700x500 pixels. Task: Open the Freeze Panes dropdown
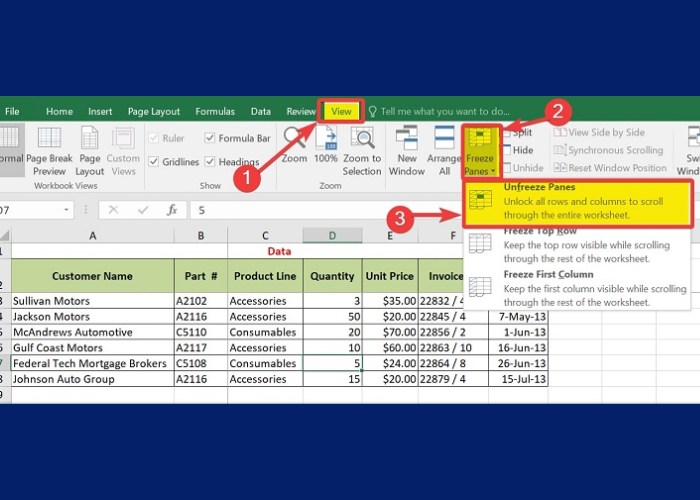480,150
